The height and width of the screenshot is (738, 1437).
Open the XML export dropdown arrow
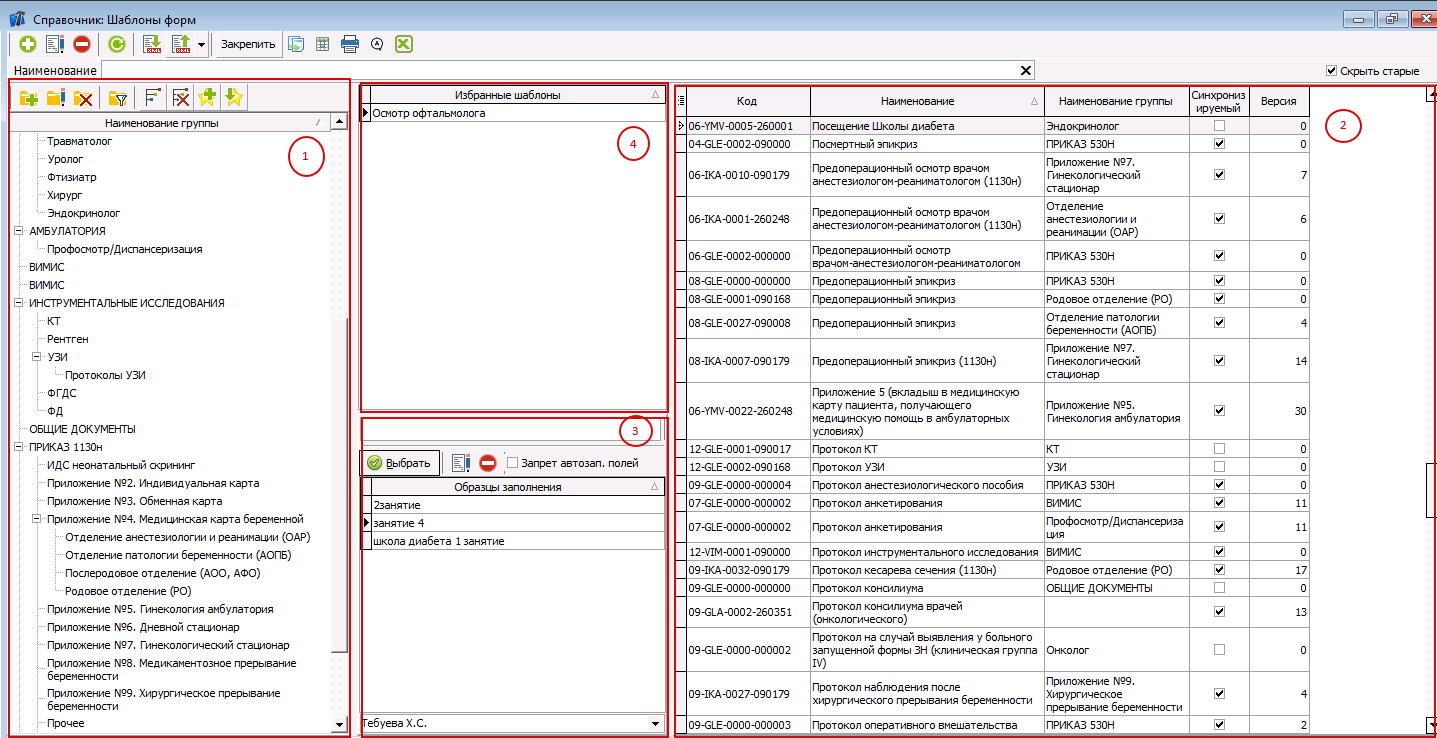tap(201, 44)
